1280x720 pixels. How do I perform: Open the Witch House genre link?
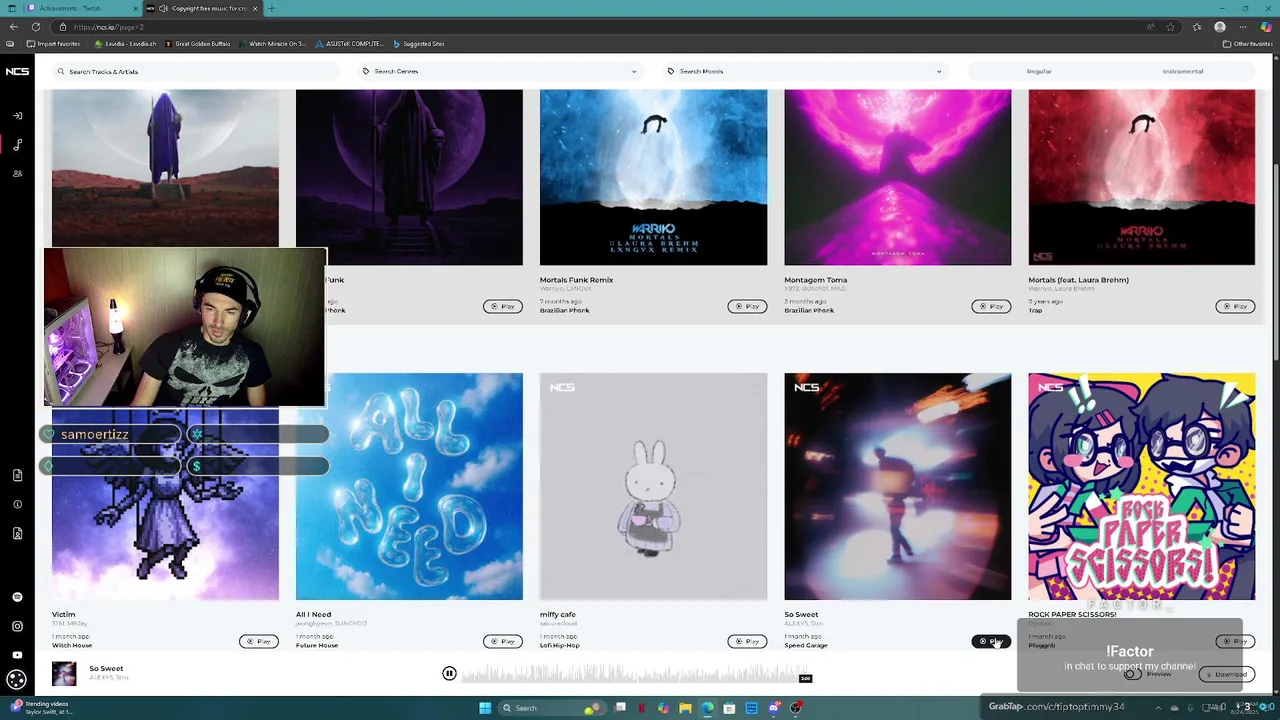click(72, 645)
